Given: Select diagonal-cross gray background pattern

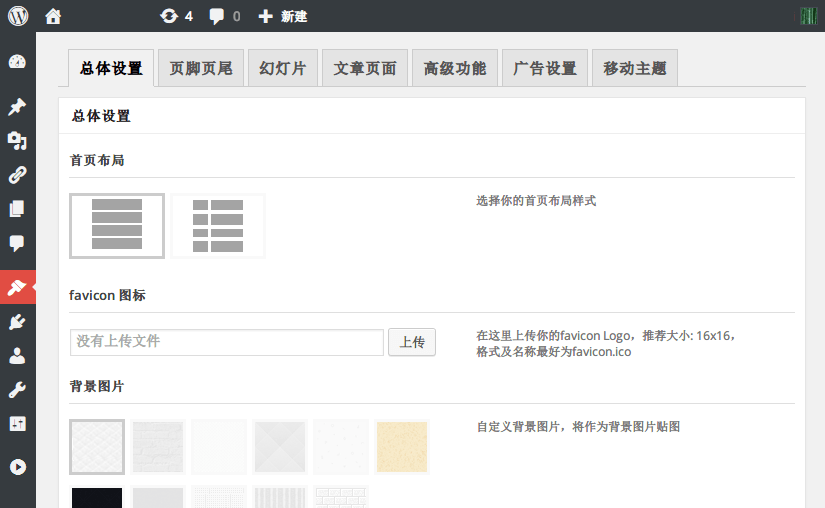Looking at the screenshot, I should click(x=280, y=447).
